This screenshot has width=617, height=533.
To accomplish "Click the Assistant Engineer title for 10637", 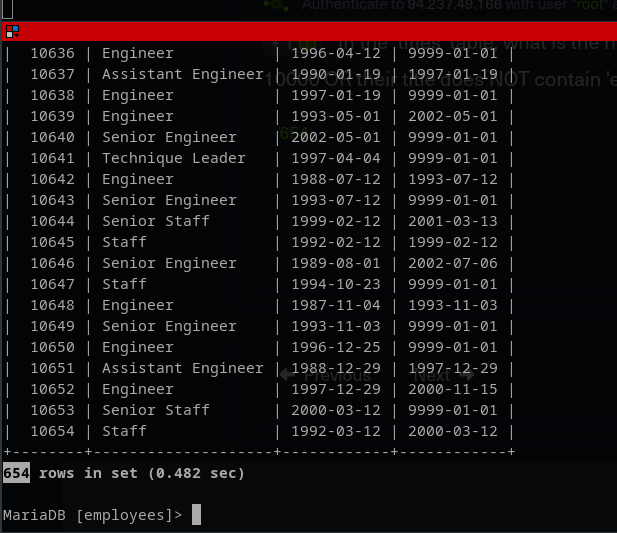I will pos(182,74).
